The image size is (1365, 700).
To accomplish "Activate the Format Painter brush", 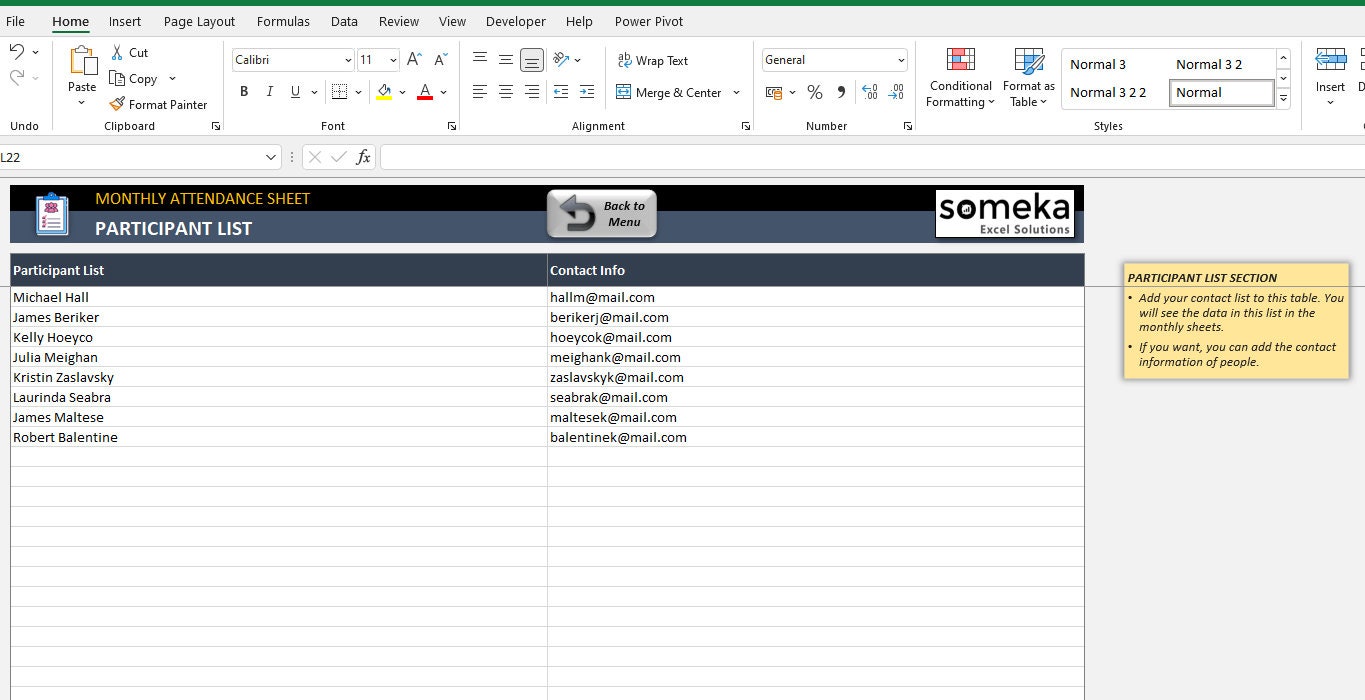I will click(x=117, y=104).
